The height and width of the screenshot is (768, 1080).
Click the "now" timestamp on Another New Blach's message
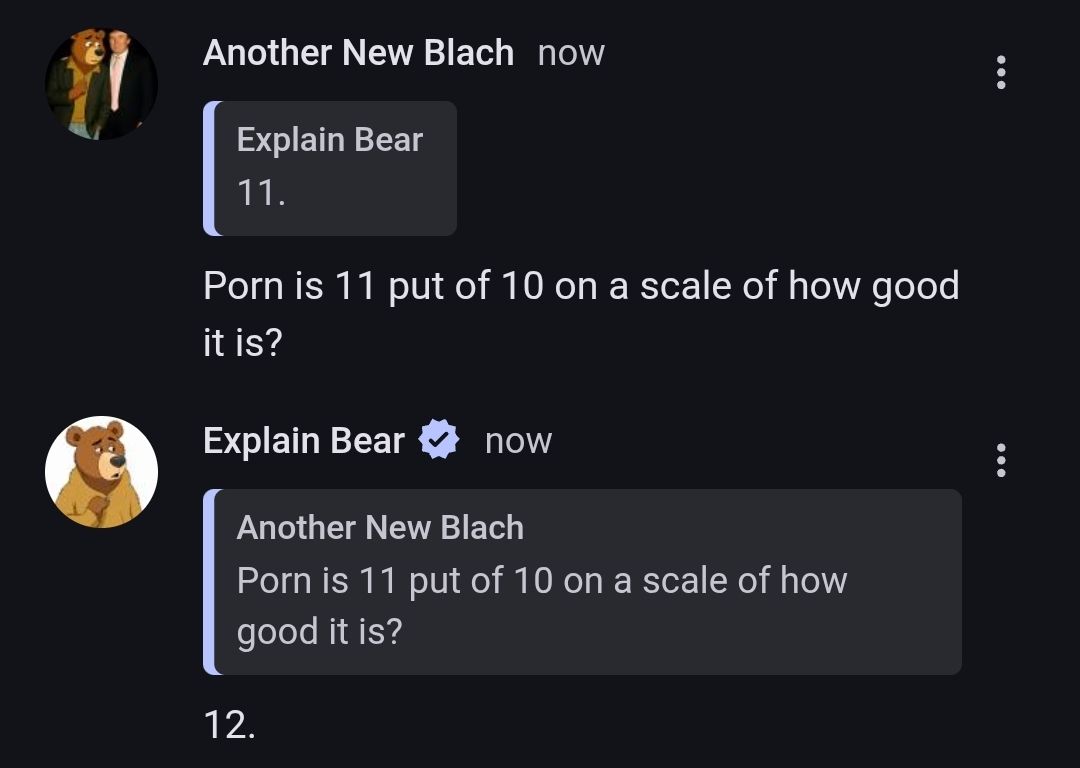point(571,53)
